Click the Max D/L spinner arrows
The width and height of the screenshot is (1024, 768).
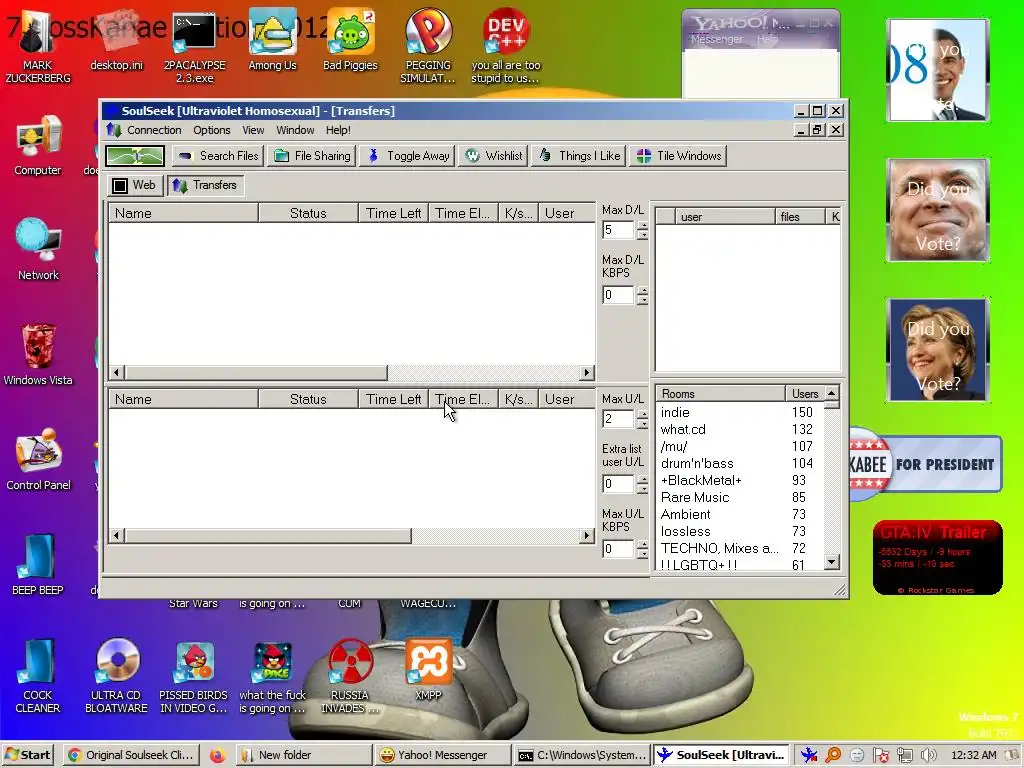click(x=643, y=230)
